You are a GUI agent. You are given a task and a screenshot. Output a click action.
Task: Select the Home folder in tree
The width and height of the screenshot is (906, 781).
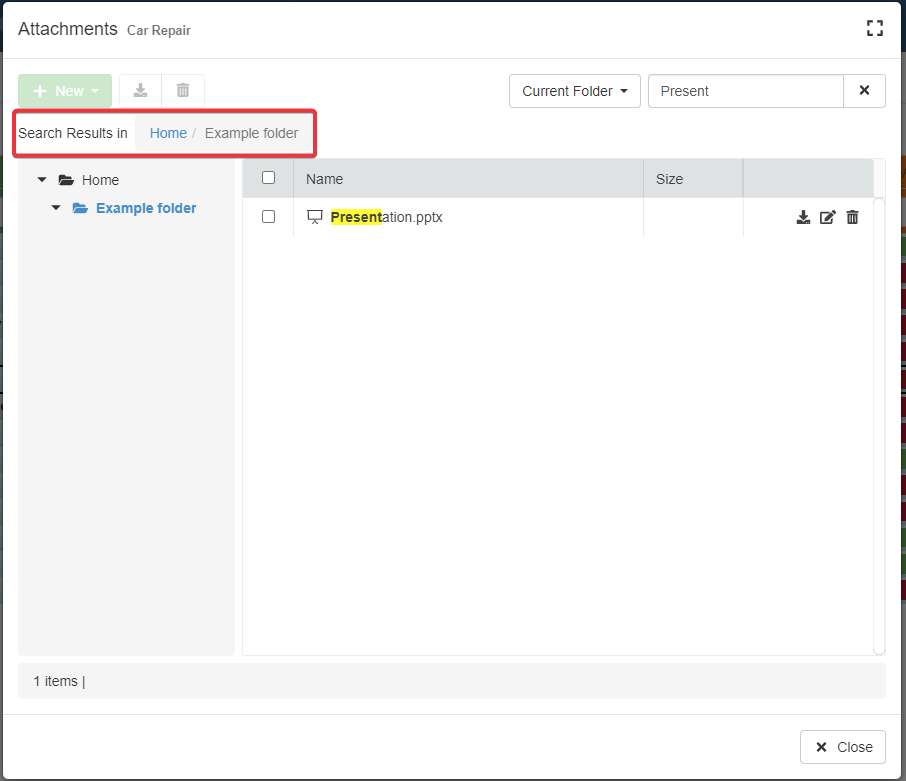coord(100,180)
